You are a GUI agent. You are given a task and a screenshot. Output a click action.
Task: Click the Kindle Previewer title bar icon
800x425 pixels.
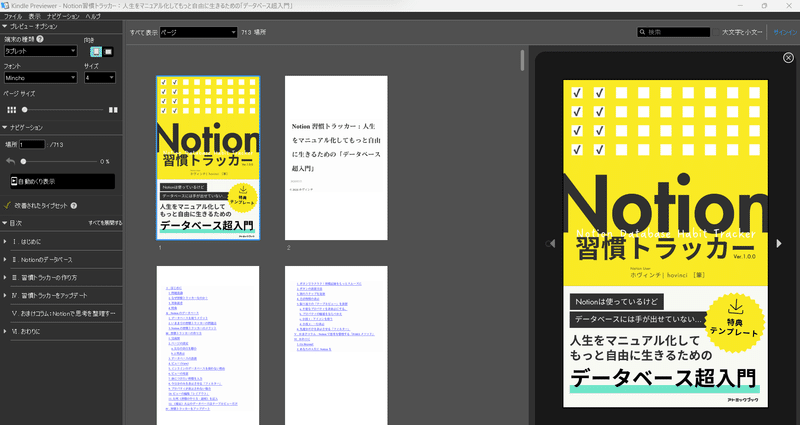[x=5, y=6]
